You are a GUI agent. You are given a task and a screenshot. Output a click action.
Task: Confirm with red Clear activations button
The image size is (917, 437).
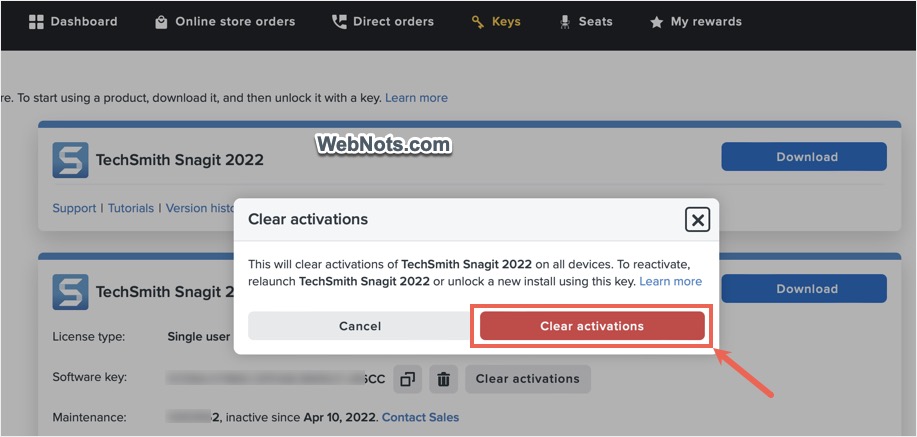(x=592, y=326)
